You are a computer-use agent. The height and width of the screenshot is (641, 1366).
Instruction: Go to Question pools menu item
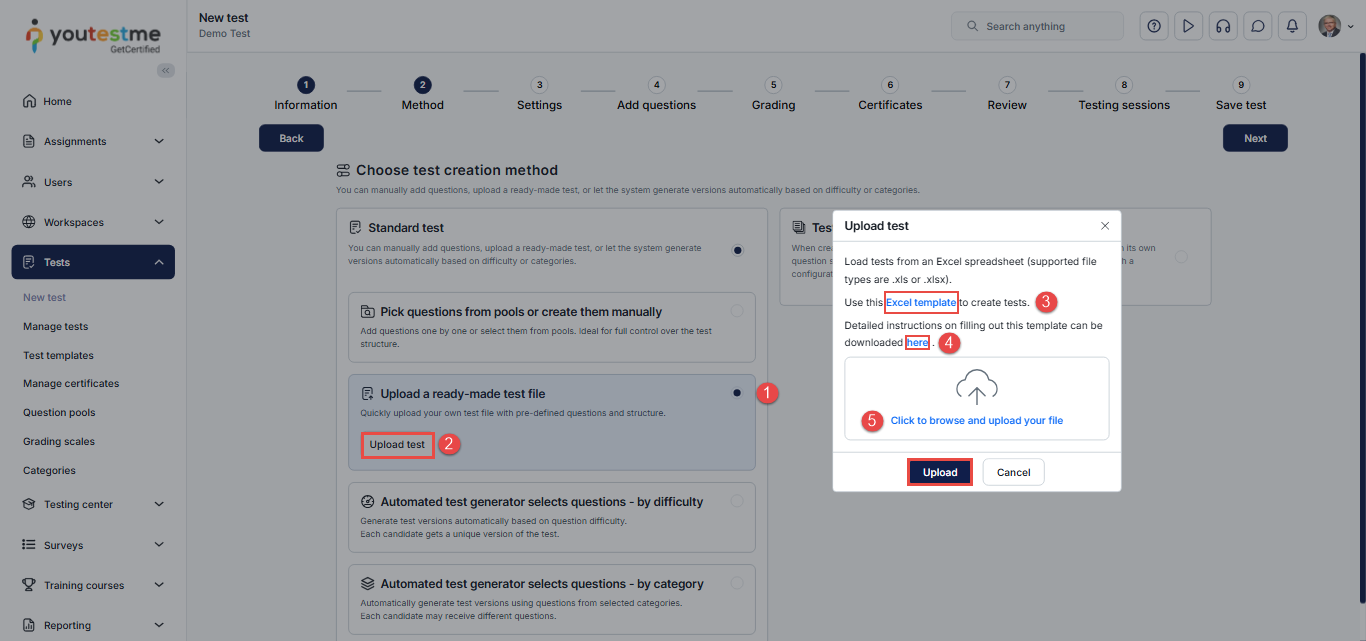(x=59, y=412)
